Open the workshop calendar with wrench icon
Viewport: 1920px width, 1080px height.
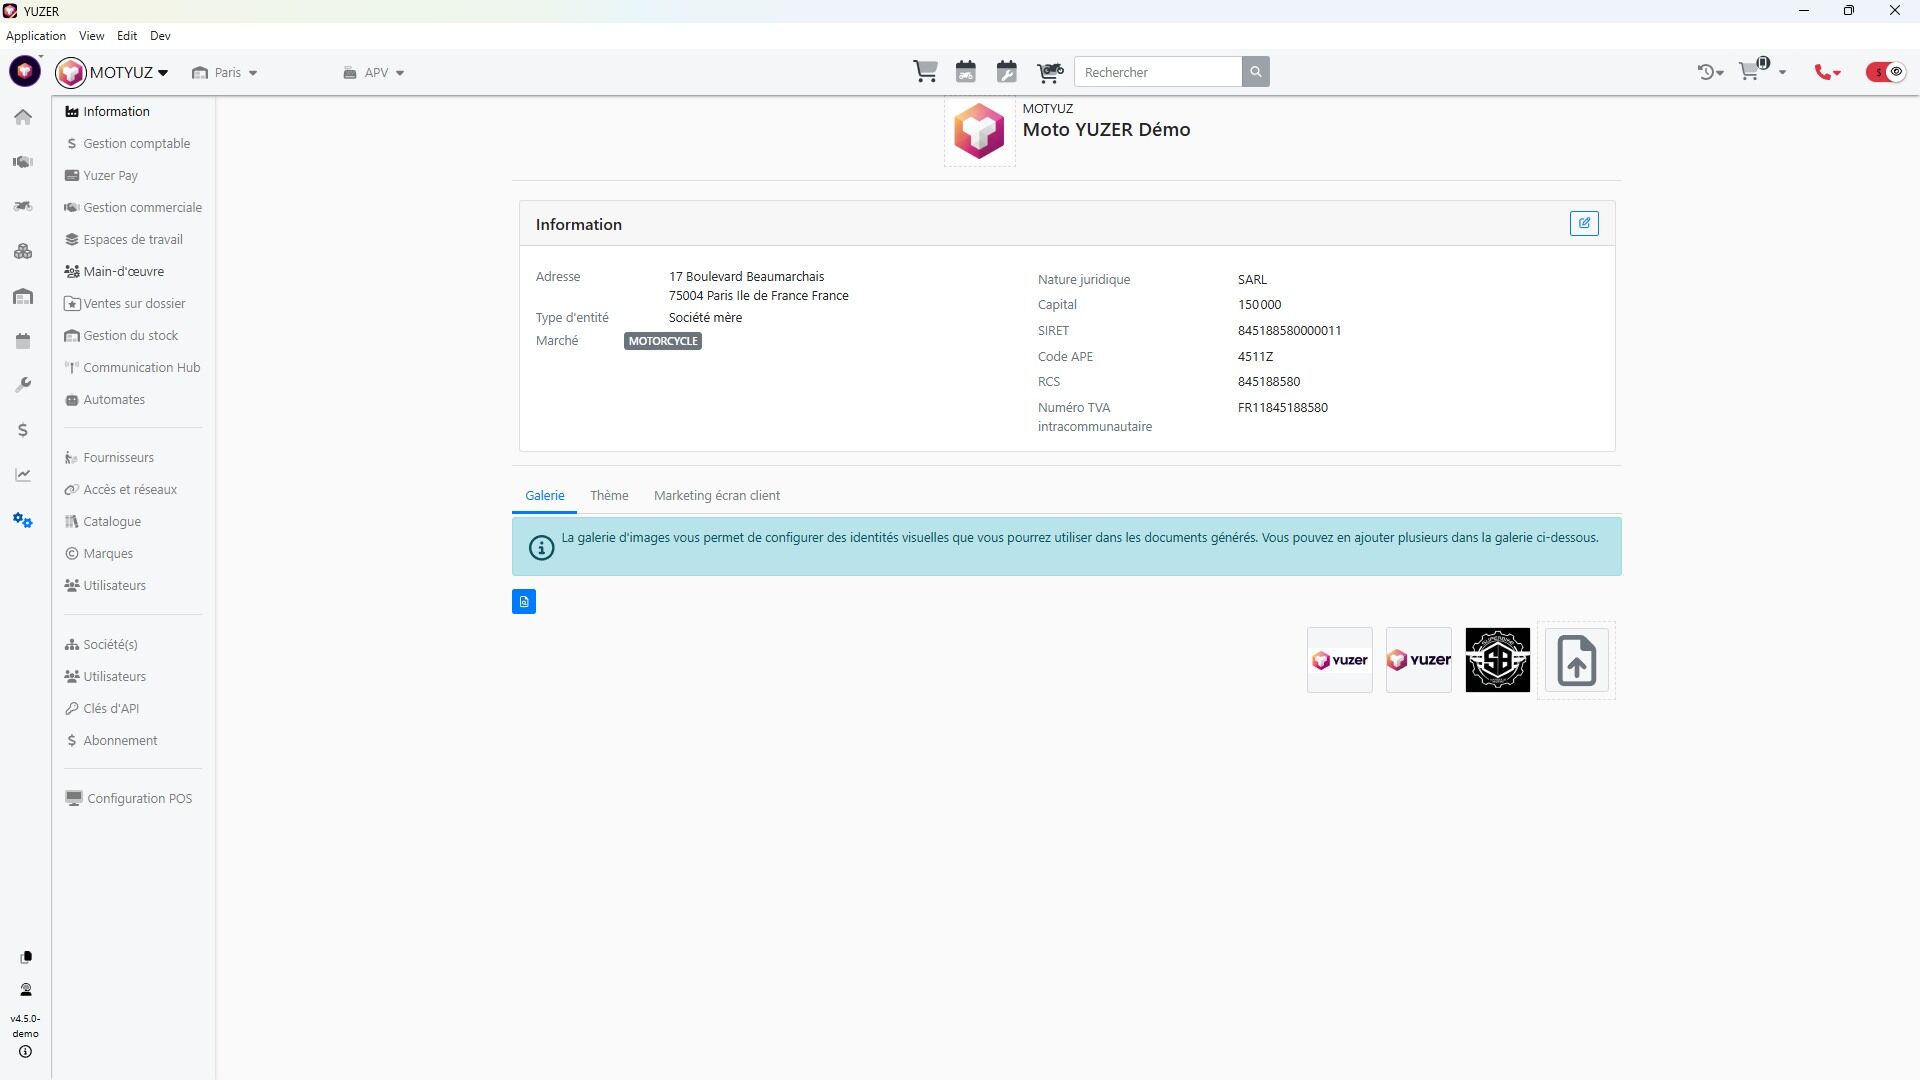(x=1006, y=72)
